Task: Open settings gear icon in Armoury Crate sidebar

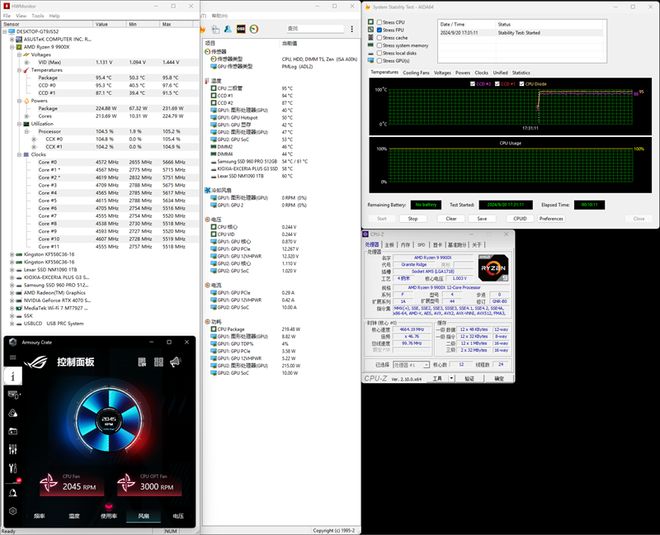Action: pos(13,511)
